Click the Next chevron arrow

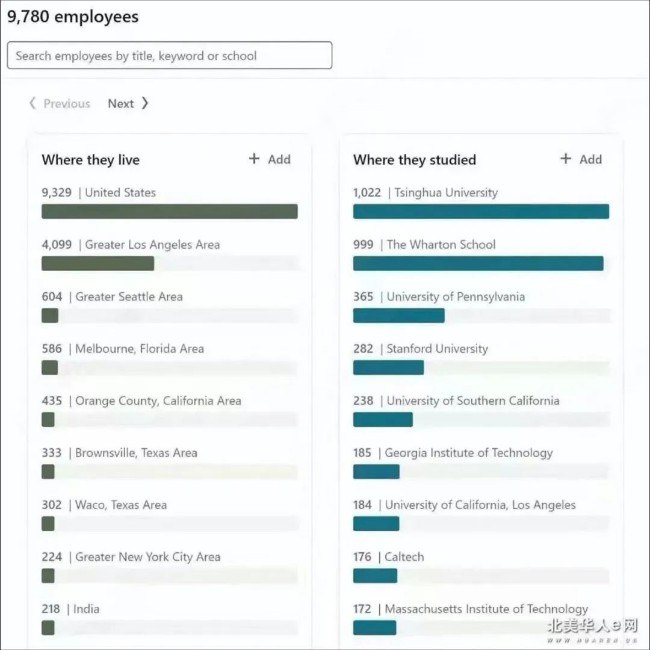pos(145,103)
